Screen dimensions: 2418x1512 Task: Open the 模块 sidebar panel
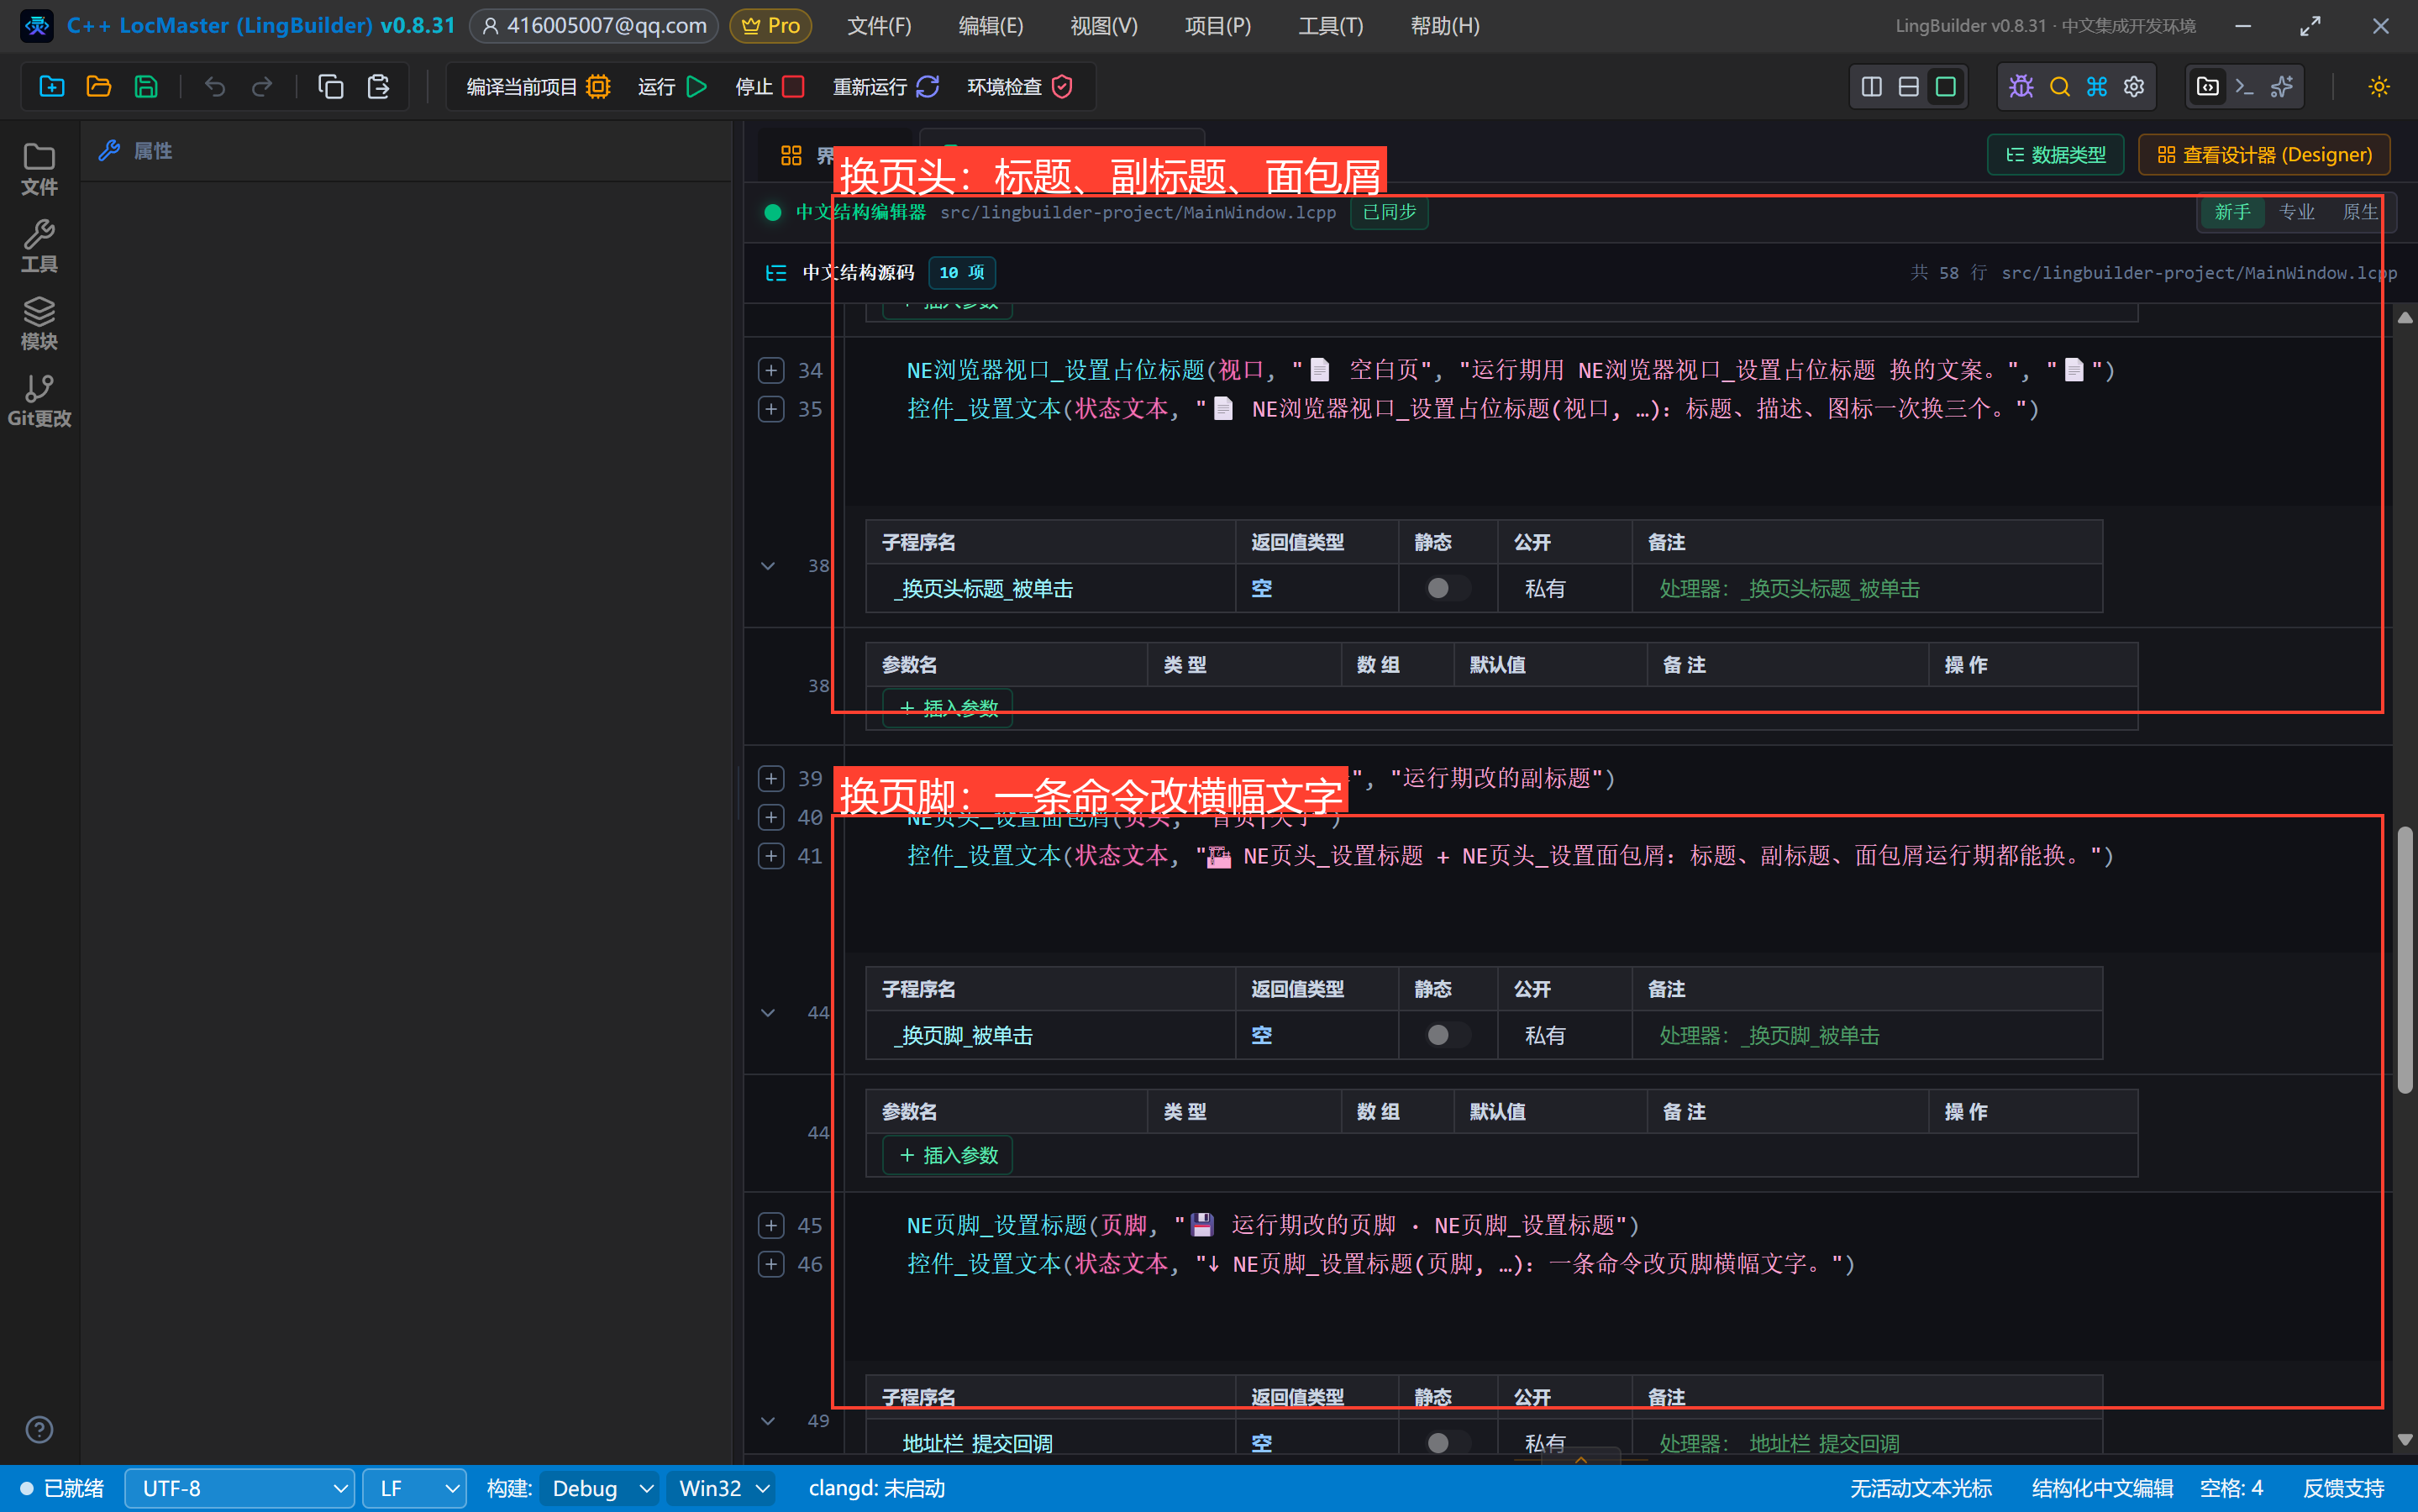[39, 324]
